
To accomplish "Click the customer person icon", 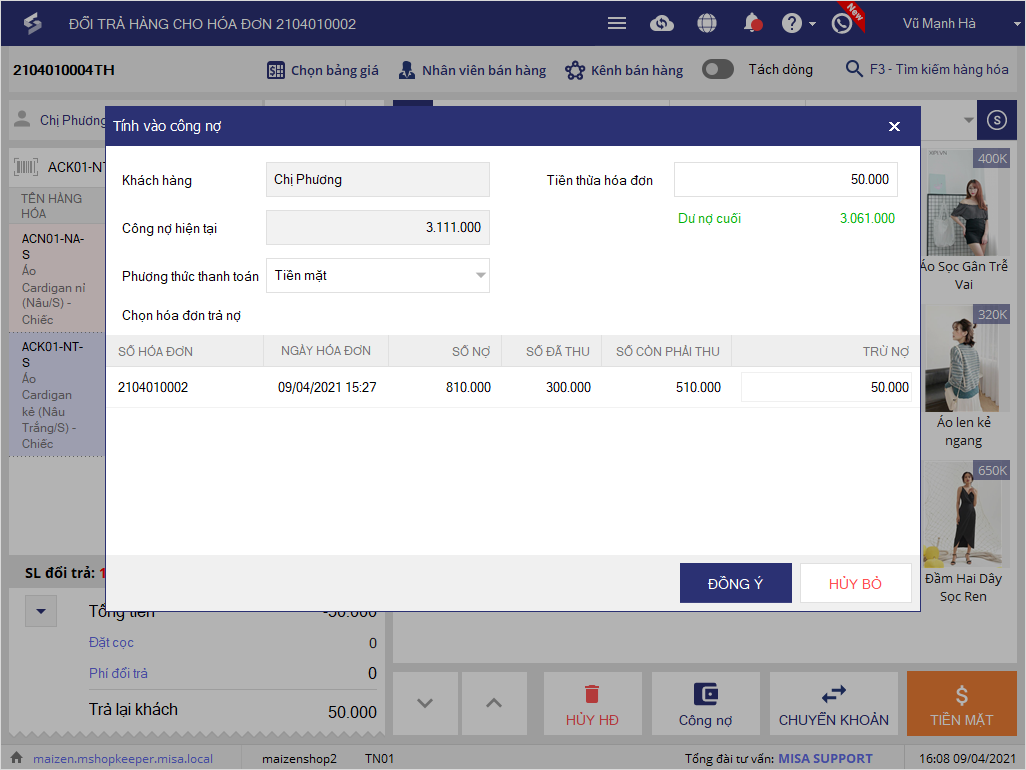I will point(22,119).
